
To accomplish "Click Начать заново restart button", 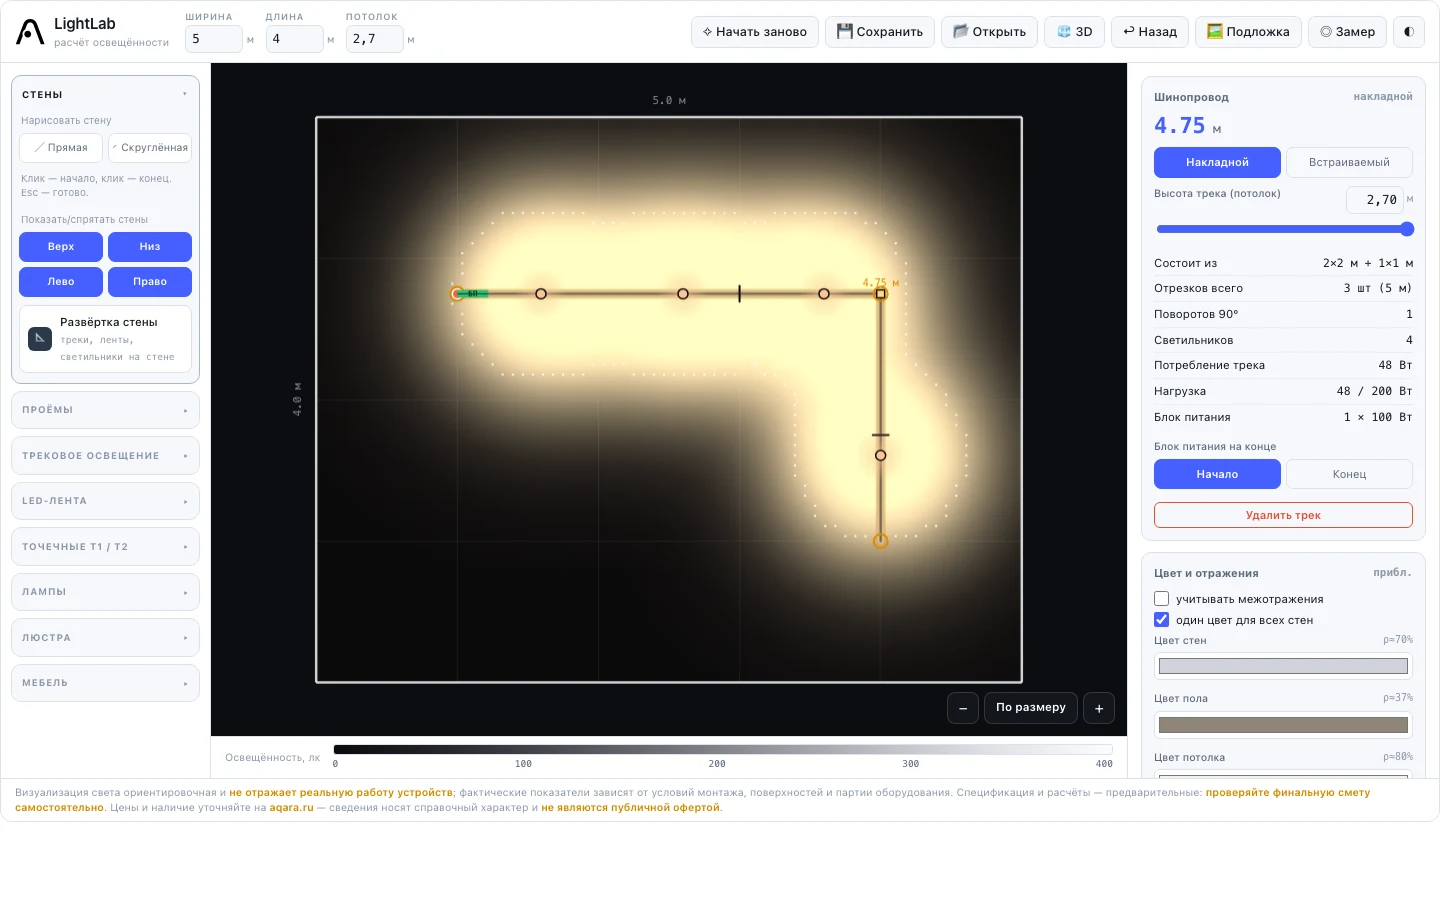I will [x=755, y=32].
